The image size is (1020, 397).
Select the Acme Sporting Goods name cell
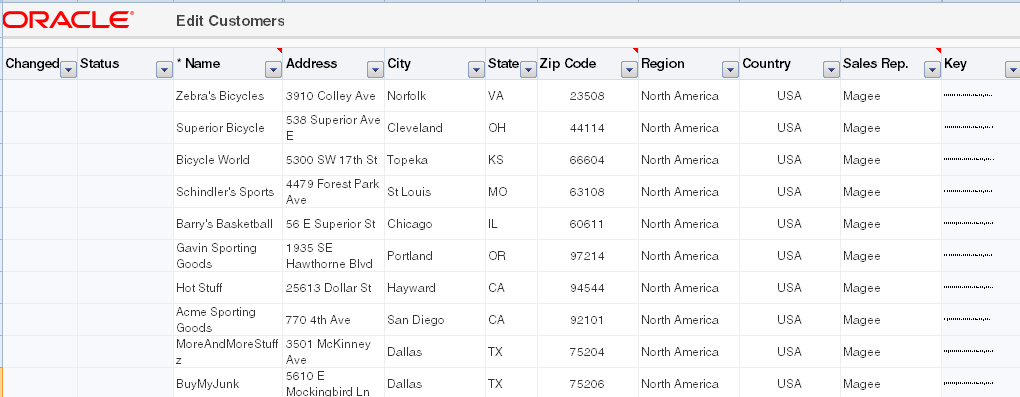tap(228, 320)
